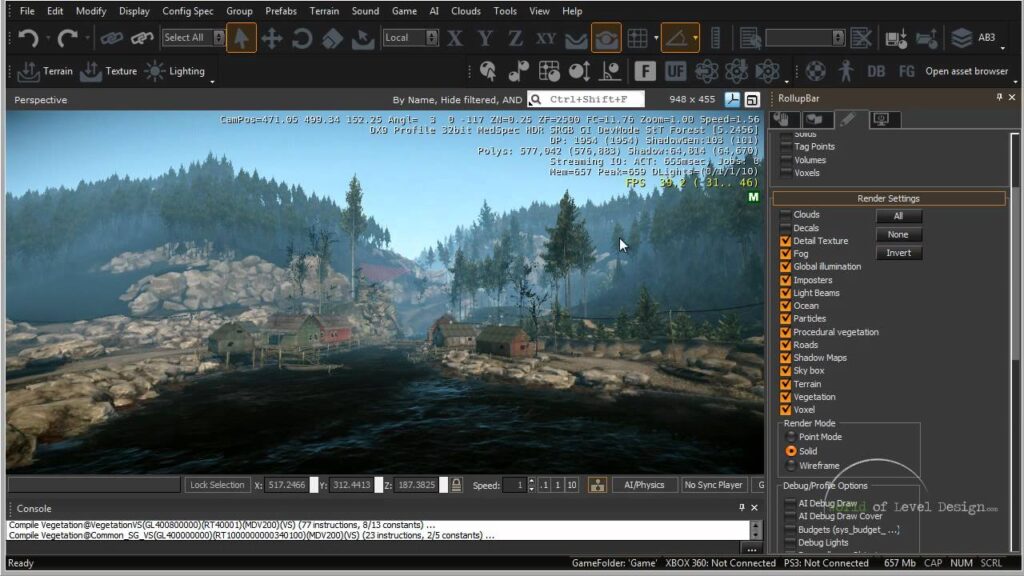
Task: Click the Layers stack icon
Action: point(962,38)
